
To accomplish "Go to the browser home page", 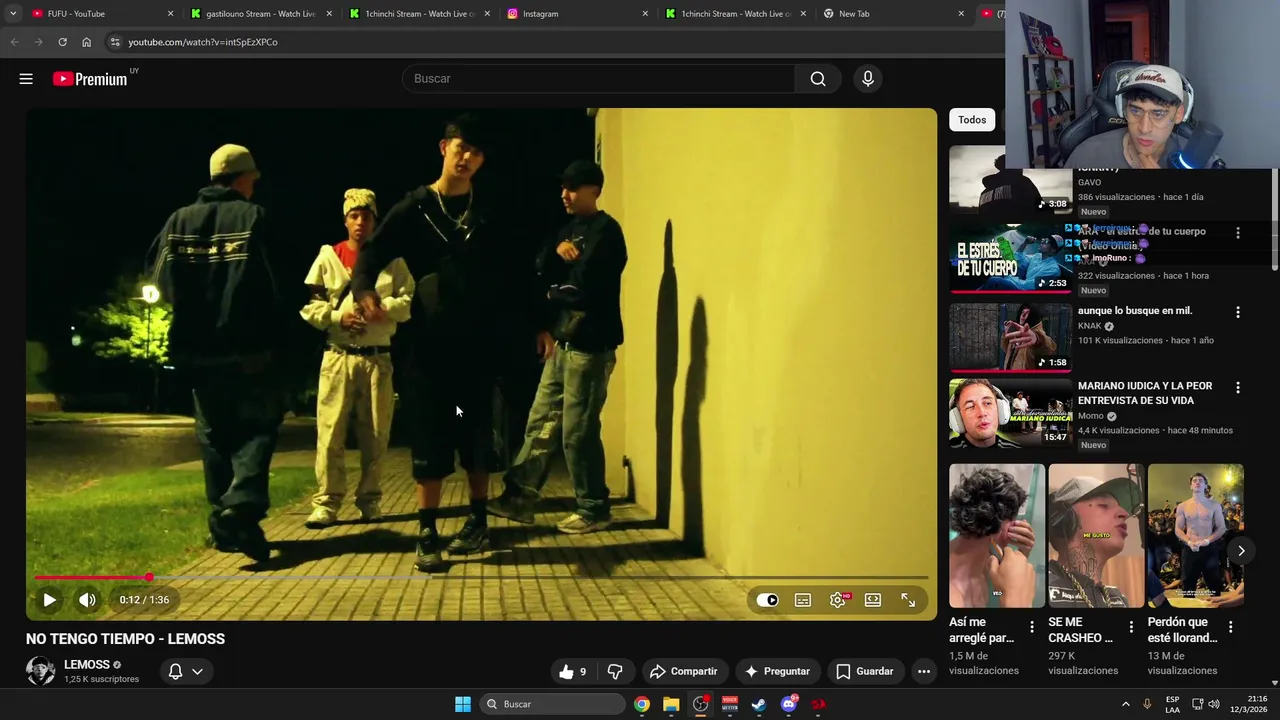I will tap(86, 42).
